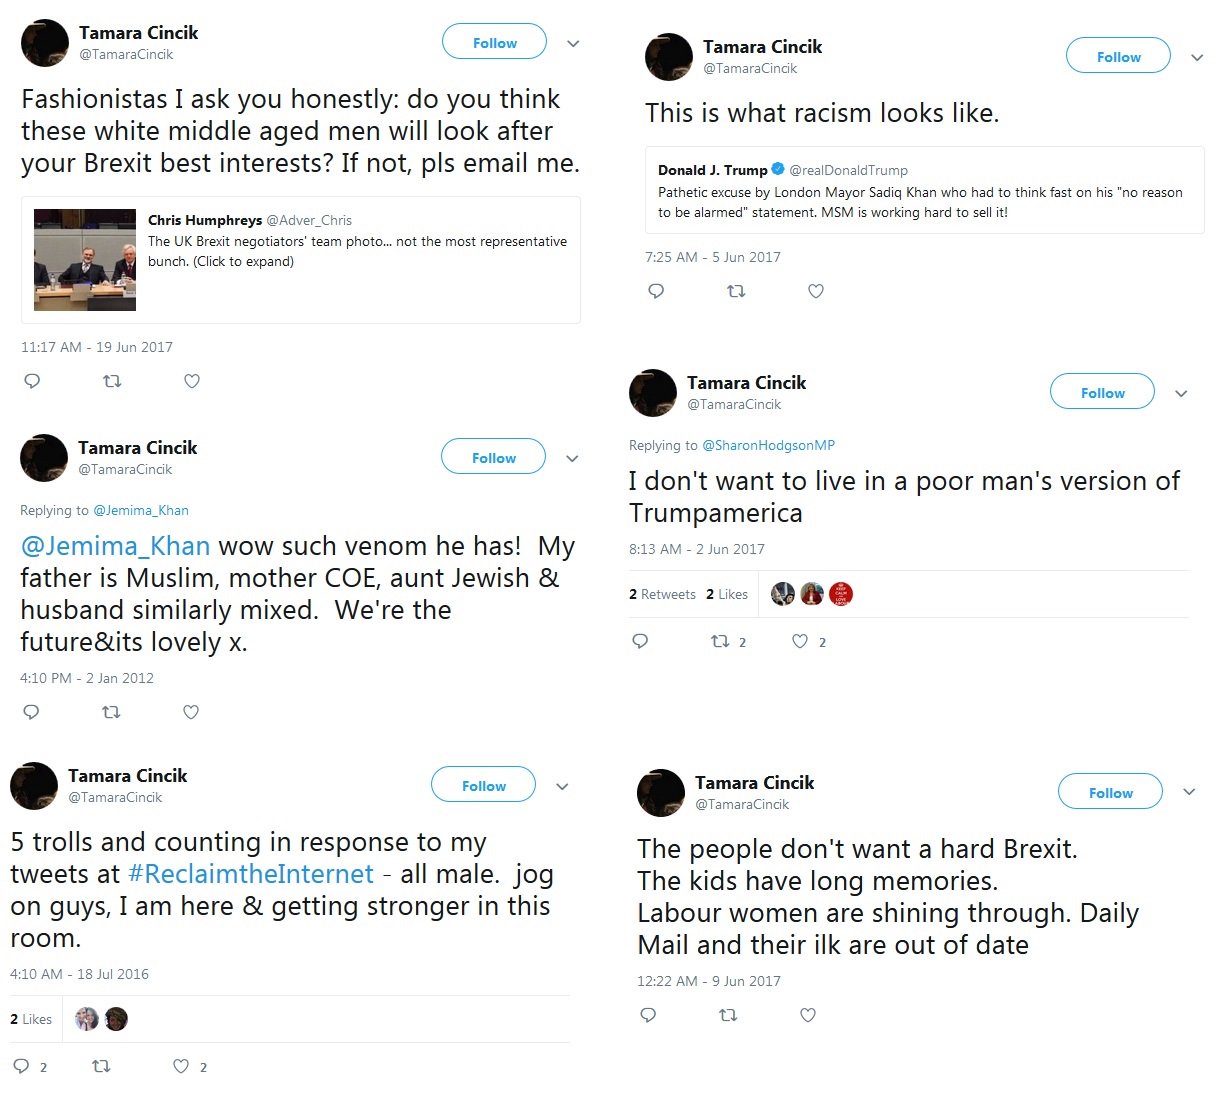
Task: Toggle like on the '5 trolls' tweet
Action: tap(181, 1066)
